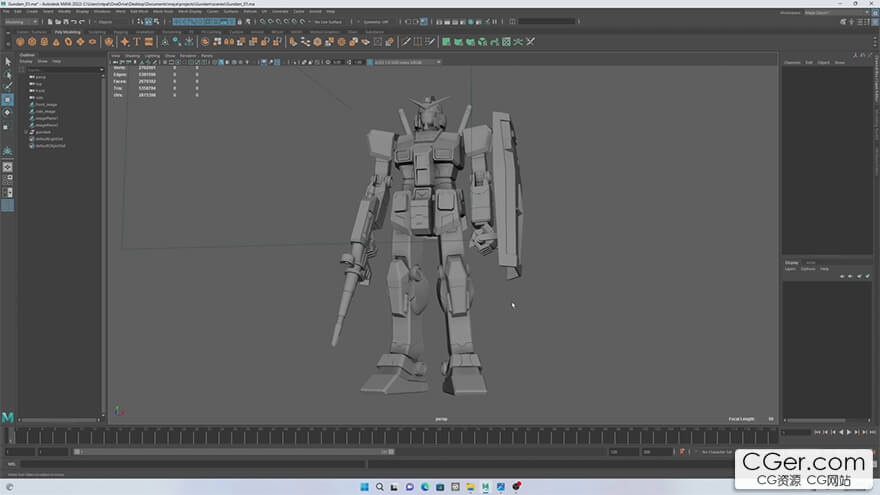880x495 pixels.
Task: Open the File menu
Action: click(6, 11)
